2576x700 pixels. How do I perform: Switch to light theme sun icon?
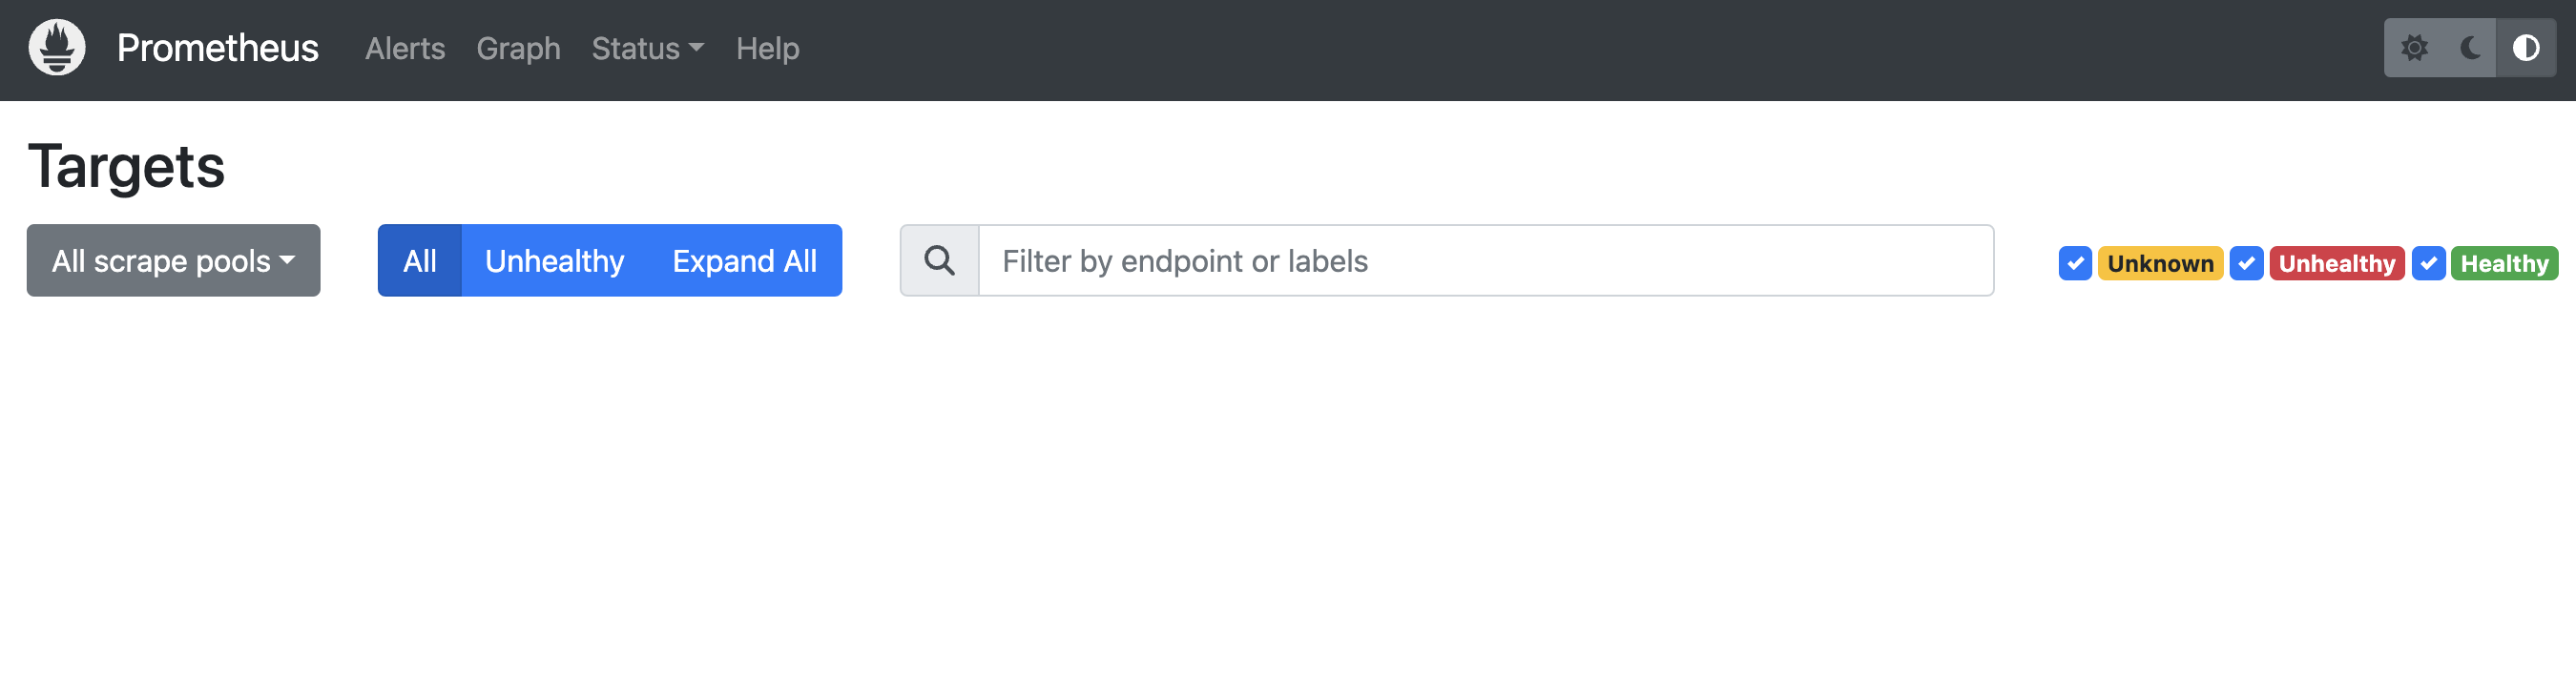tap(2414, 48)
